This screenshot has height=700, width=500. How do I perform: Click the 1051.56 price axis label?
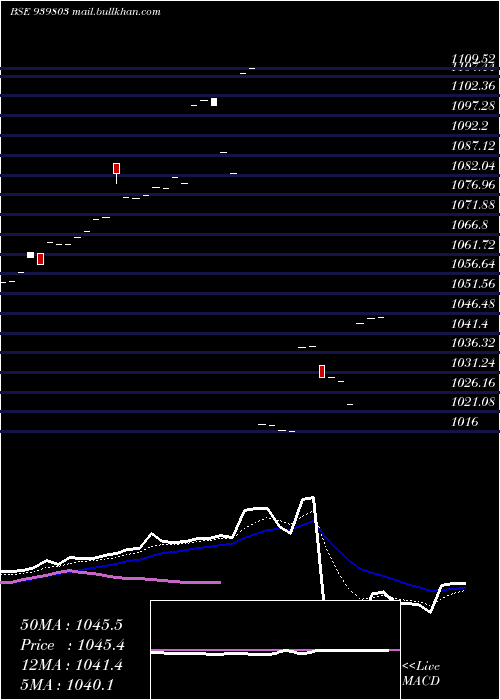473,284
